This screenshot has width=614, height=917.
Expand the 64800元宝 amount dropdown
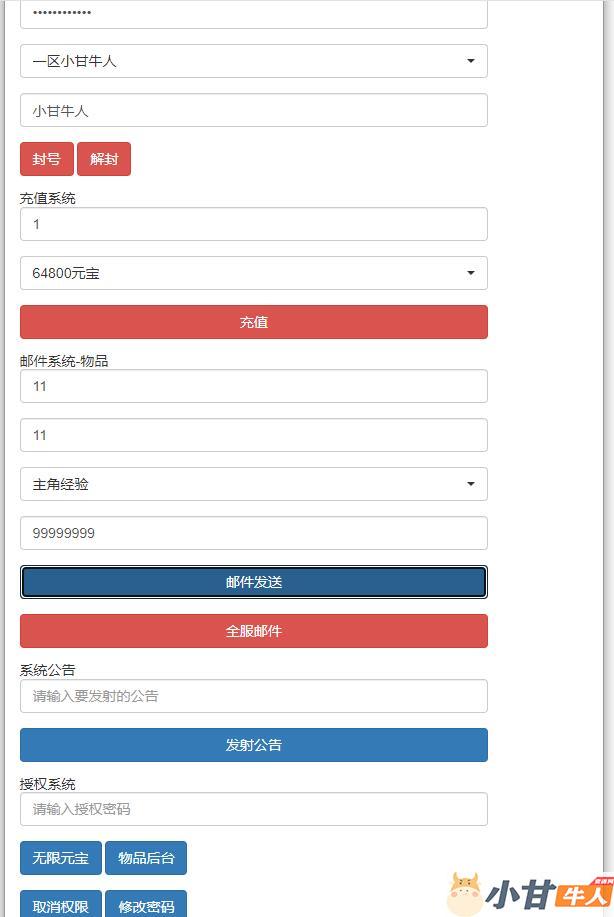coord(253,273)
